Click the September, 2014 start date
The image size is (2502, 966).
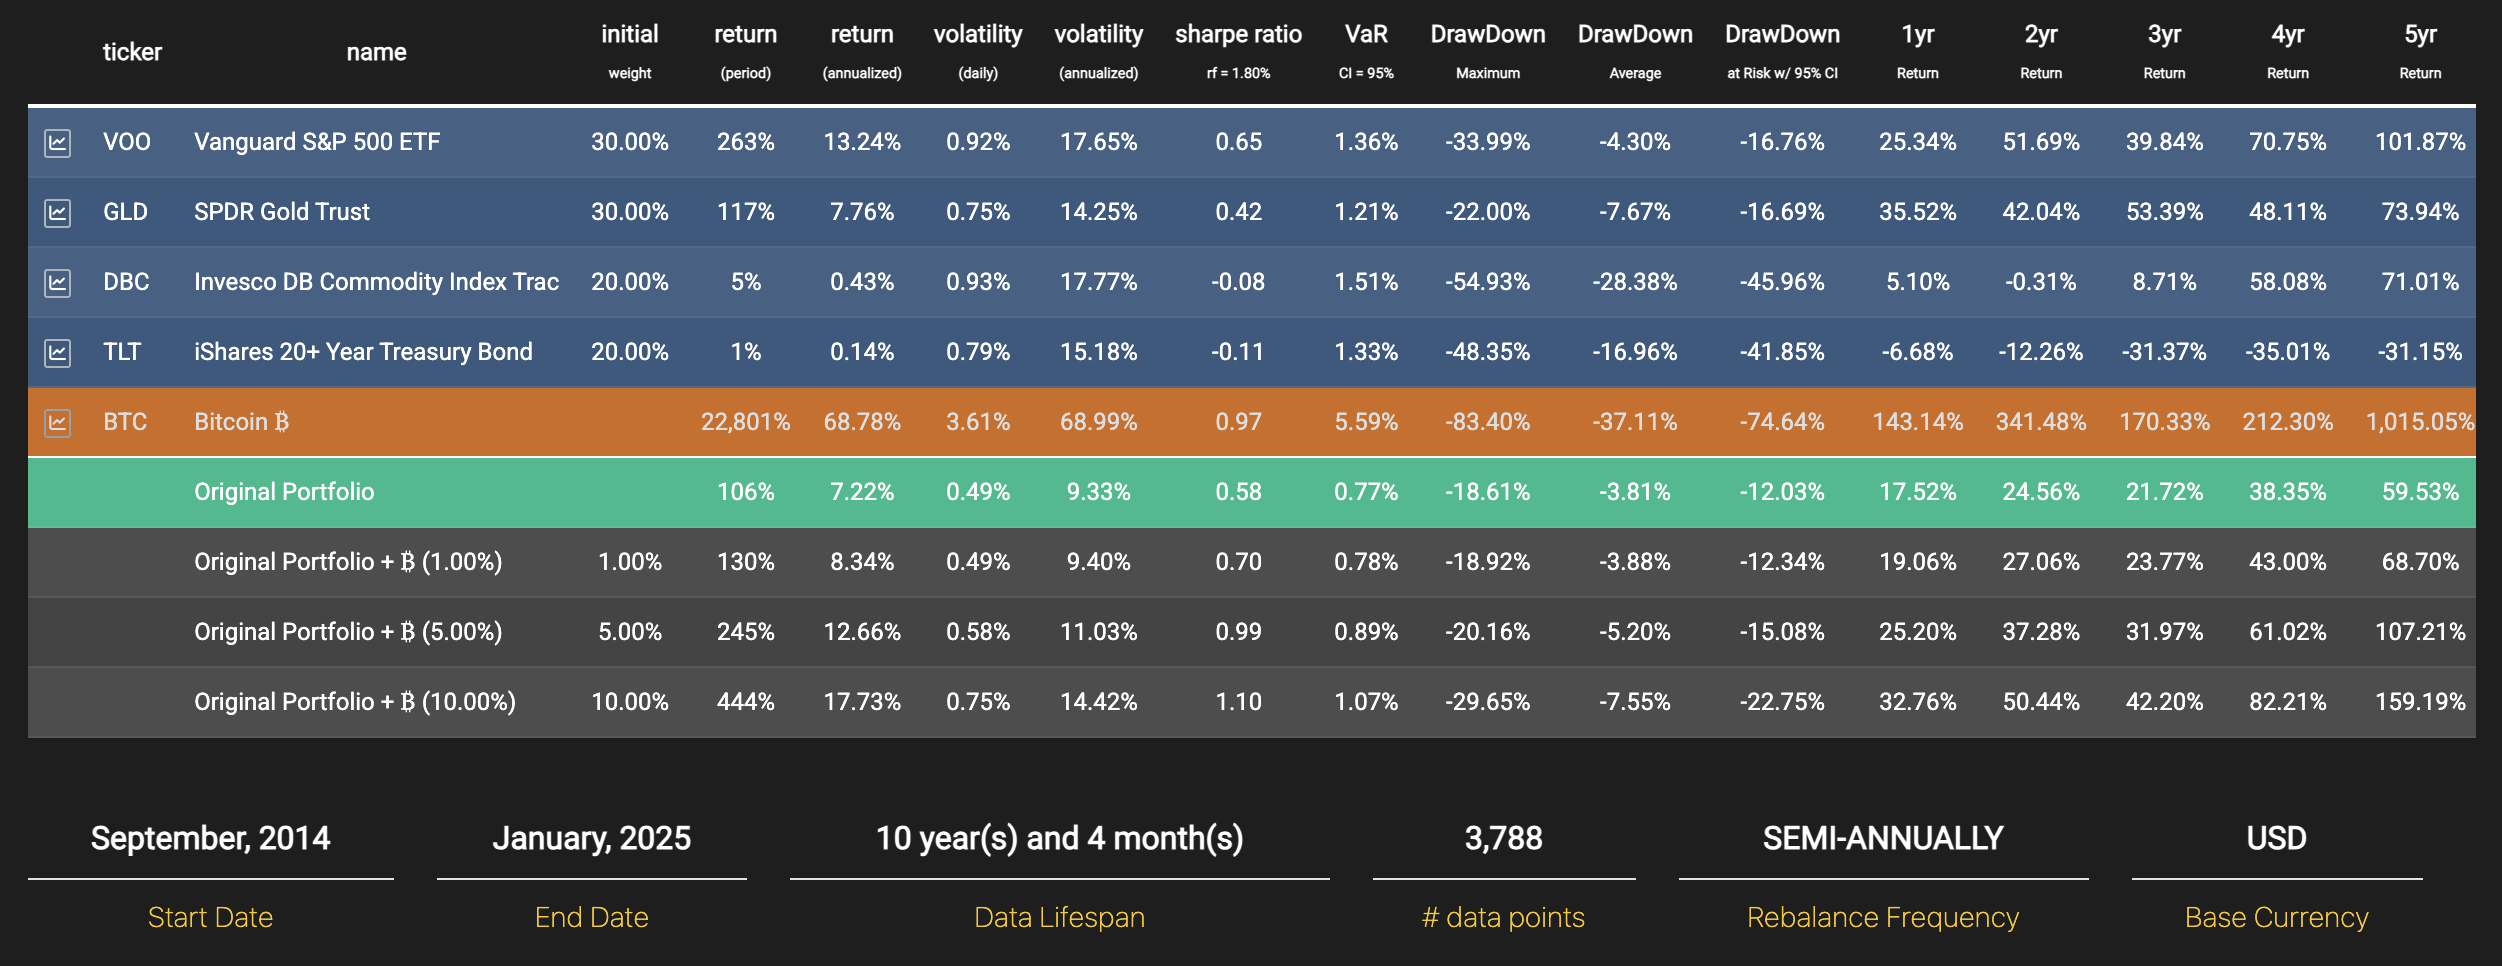(x=210, y=838)
